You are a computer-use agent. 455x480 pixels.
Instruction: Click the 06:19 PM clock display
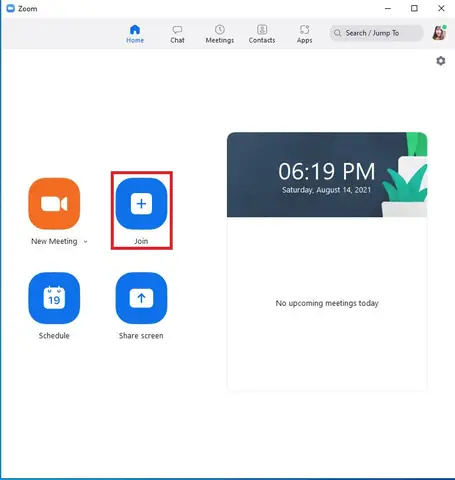(x=327, y=171)
